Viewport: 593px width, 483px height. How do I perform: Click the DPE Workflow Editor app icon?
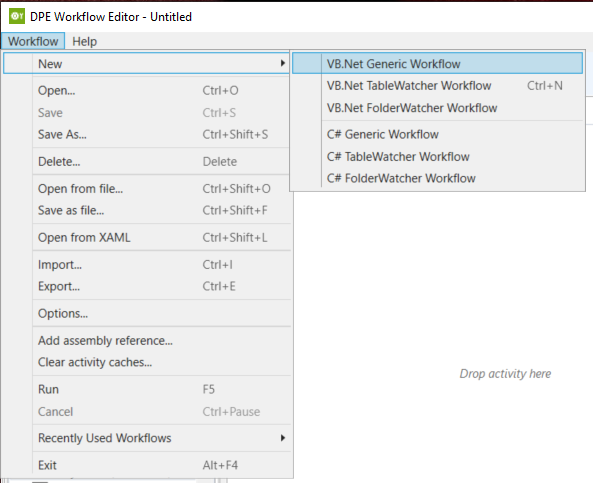click(x=17, y=16)
